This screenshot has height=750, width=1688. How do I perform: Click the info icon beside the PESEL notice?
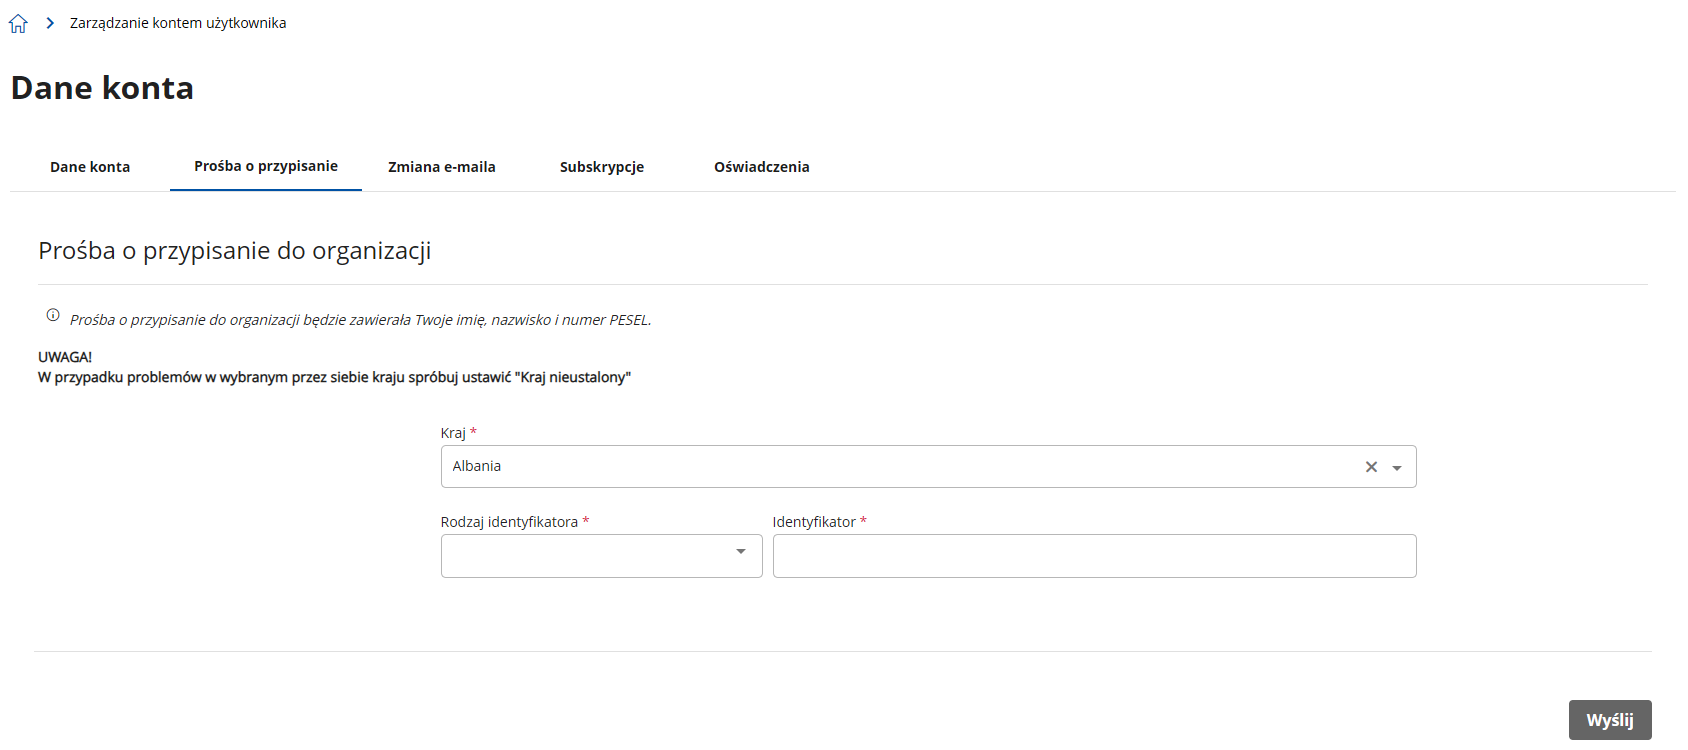pos(53,315)
